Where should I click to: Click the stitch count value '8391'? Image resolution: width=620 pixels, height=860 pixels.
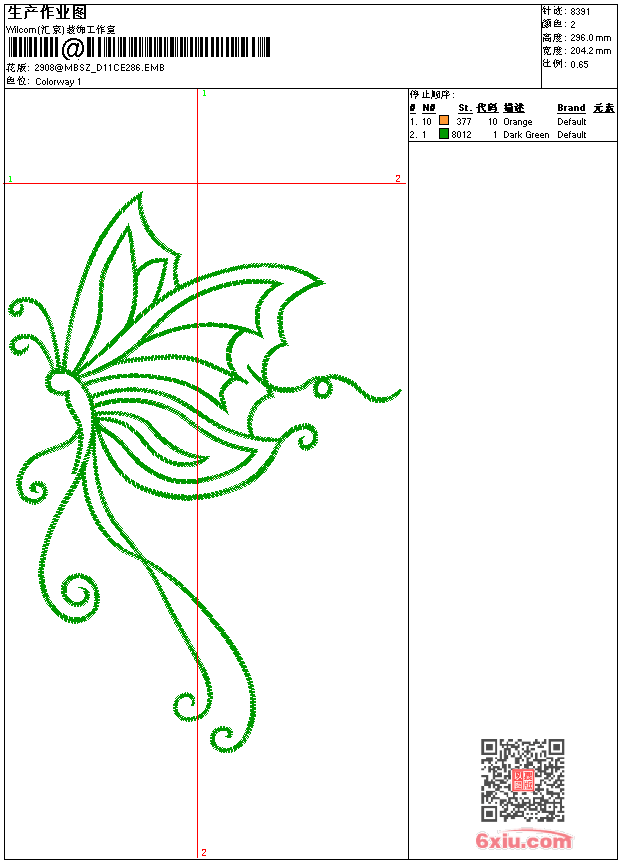pos(580,12)
